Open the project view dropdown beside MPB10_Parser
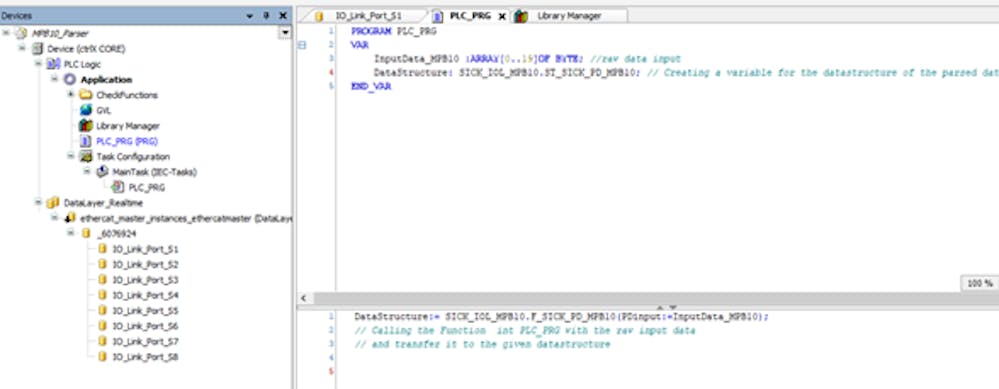This screenshot has width=999, height=389. (x=285, y=32)
